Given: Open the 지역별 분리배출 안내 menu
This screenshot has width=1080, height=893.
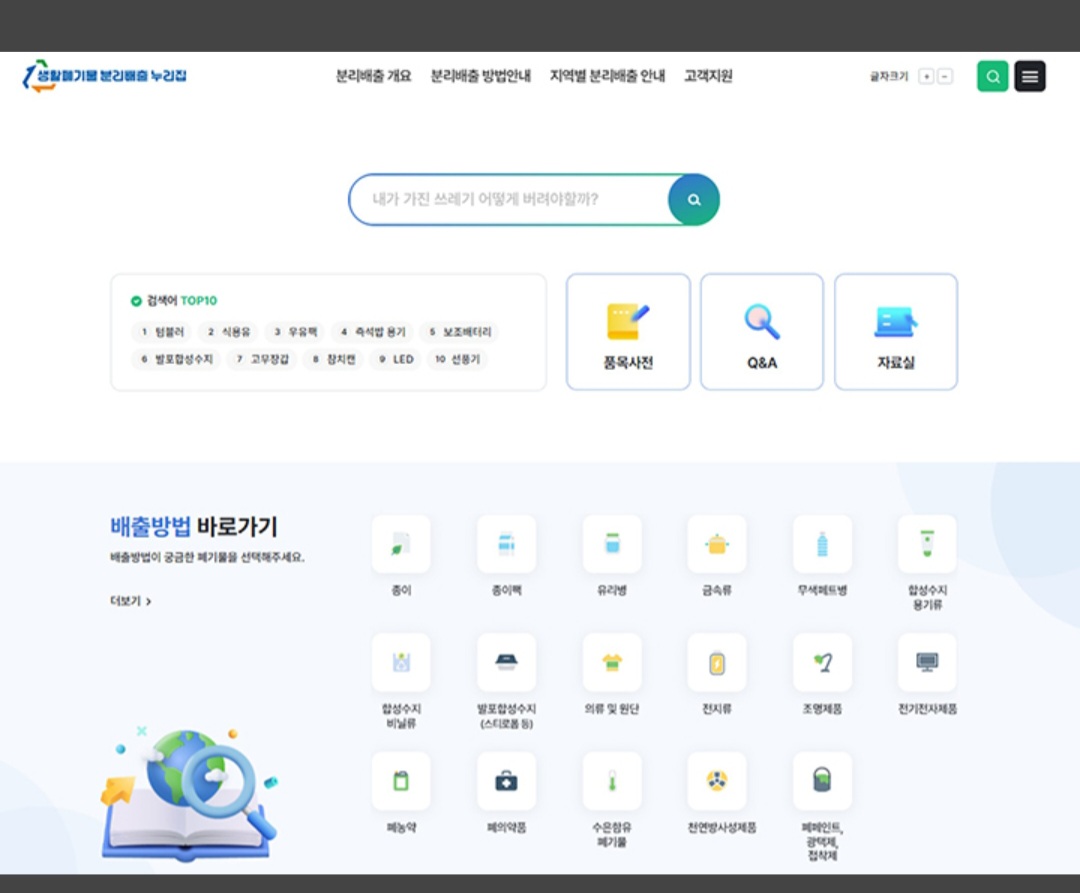Looking at the screenshot, I should (x=608, y=76).
